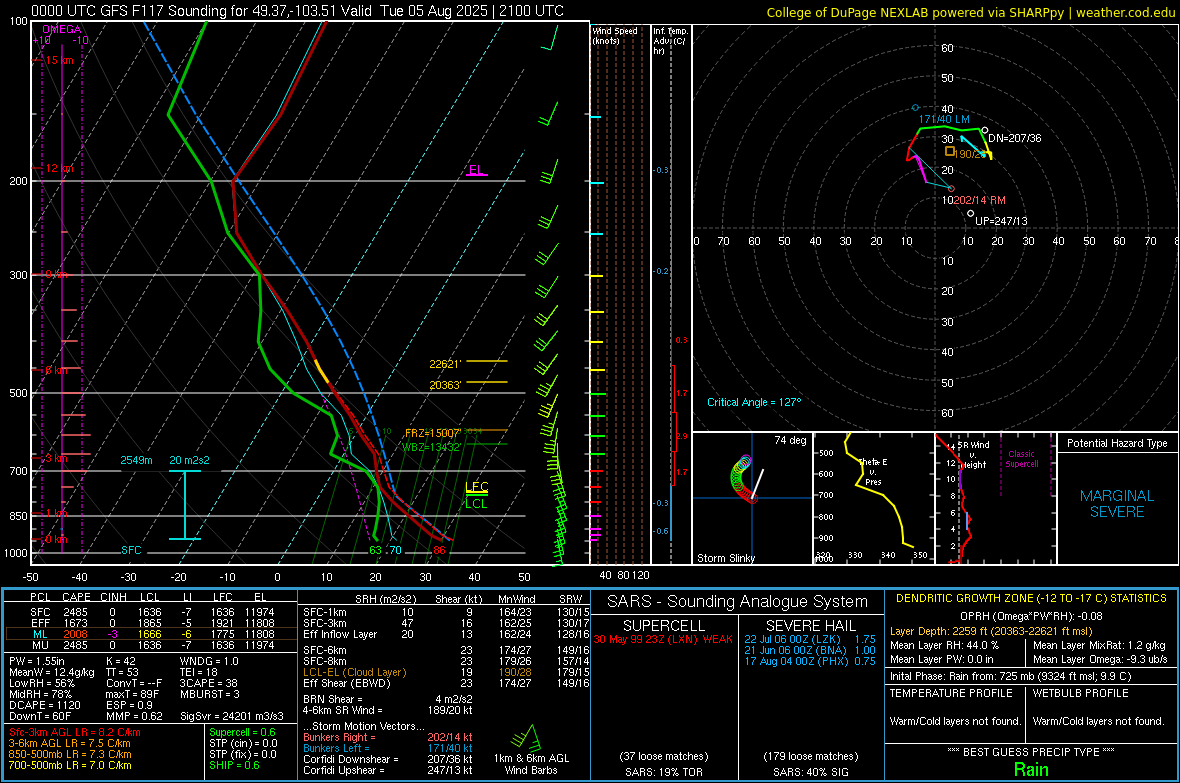The width and height of the screenshot is (1180, 783).
Task: Click the Classic Supercell label
Action: (1021, 459)
